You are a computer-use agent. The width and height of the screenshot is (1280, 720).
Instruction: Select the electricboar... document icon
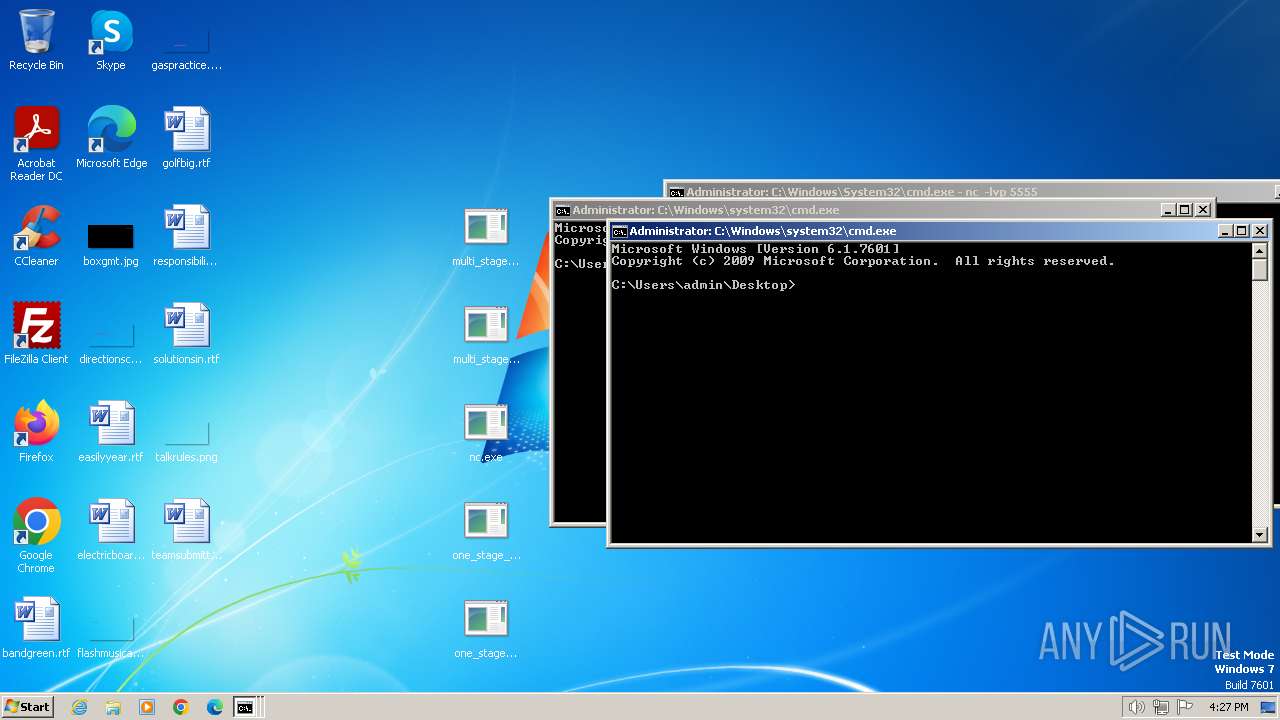(111, 530)
